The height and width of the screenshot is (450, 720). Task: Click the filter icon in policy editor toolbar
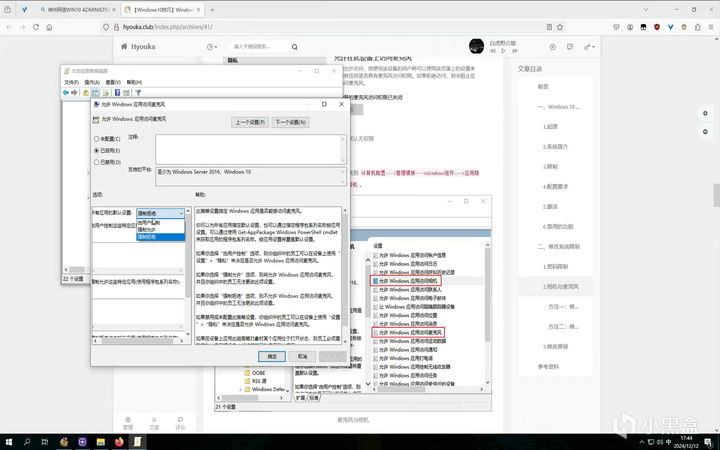pyautogui.click(x=138, y=93)
